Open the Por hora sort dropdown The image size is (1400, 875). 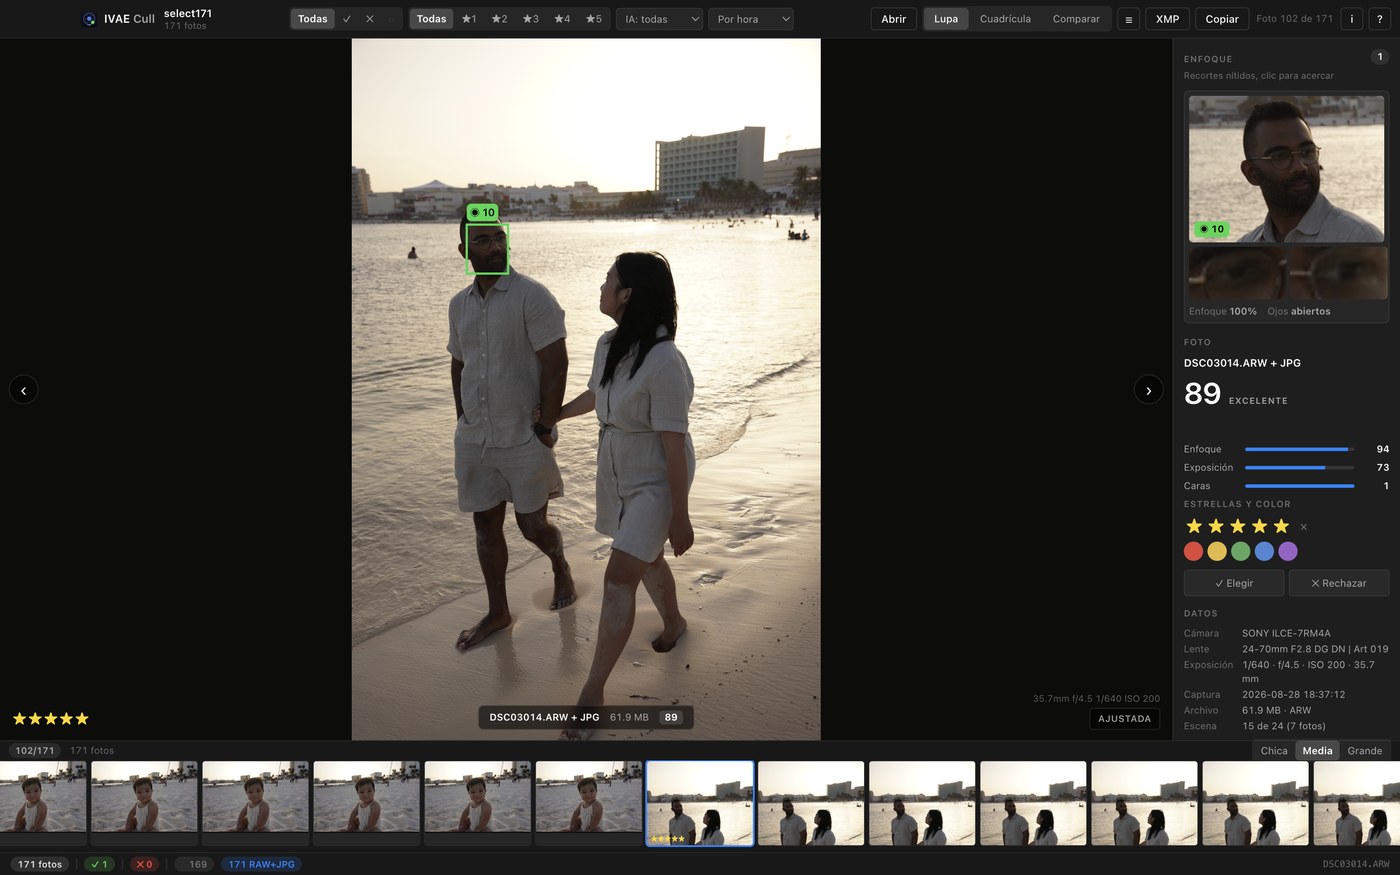pyautogui.click(x=750, y=19)
